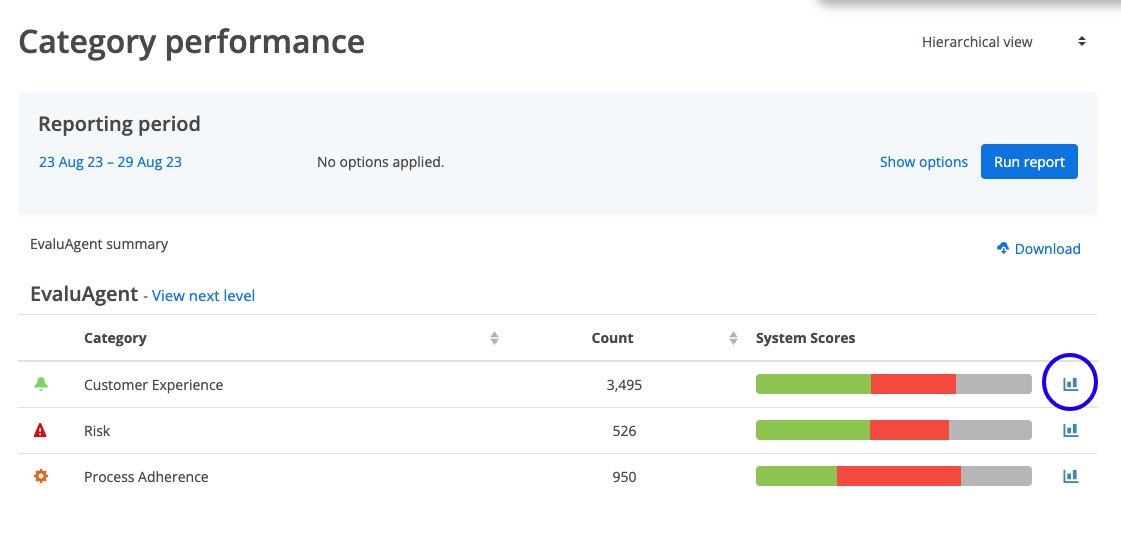
Task: Click the Risk system score bar
Action: 894,430
